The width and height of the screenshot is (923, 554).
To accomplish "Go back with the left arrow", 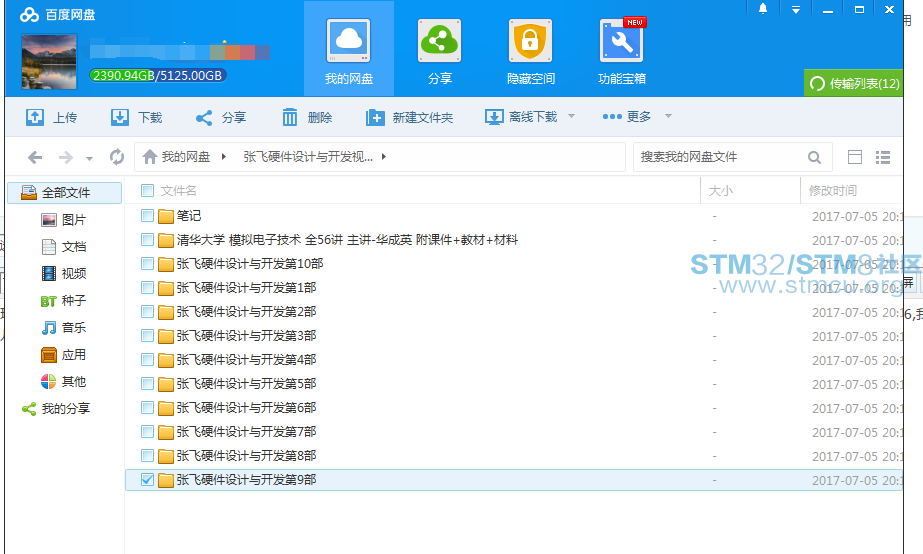I will 35,157.
